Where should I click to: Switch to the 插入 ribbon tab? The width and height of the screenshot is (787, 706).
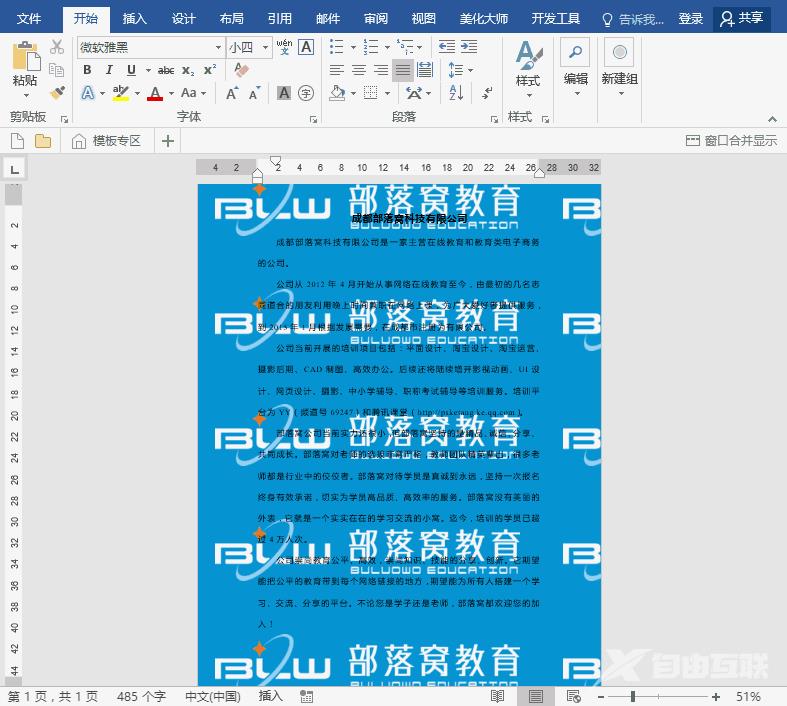[x=134, y=18]
